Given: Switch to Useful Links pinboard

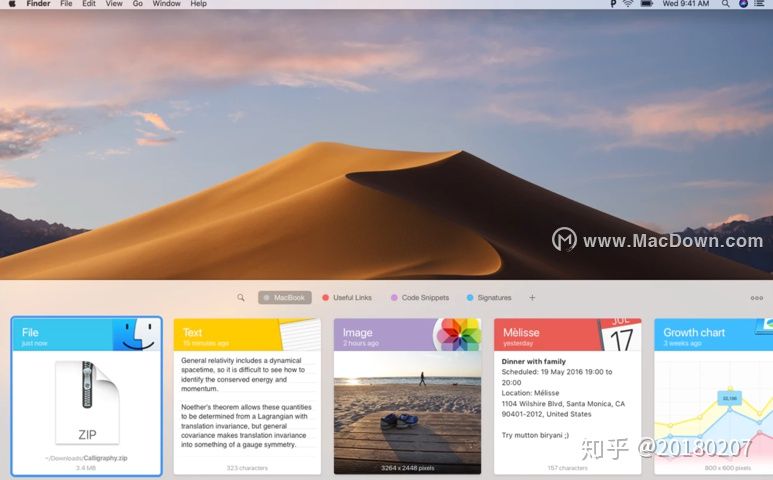Looking at the screenshot, I should coord(346,298).
